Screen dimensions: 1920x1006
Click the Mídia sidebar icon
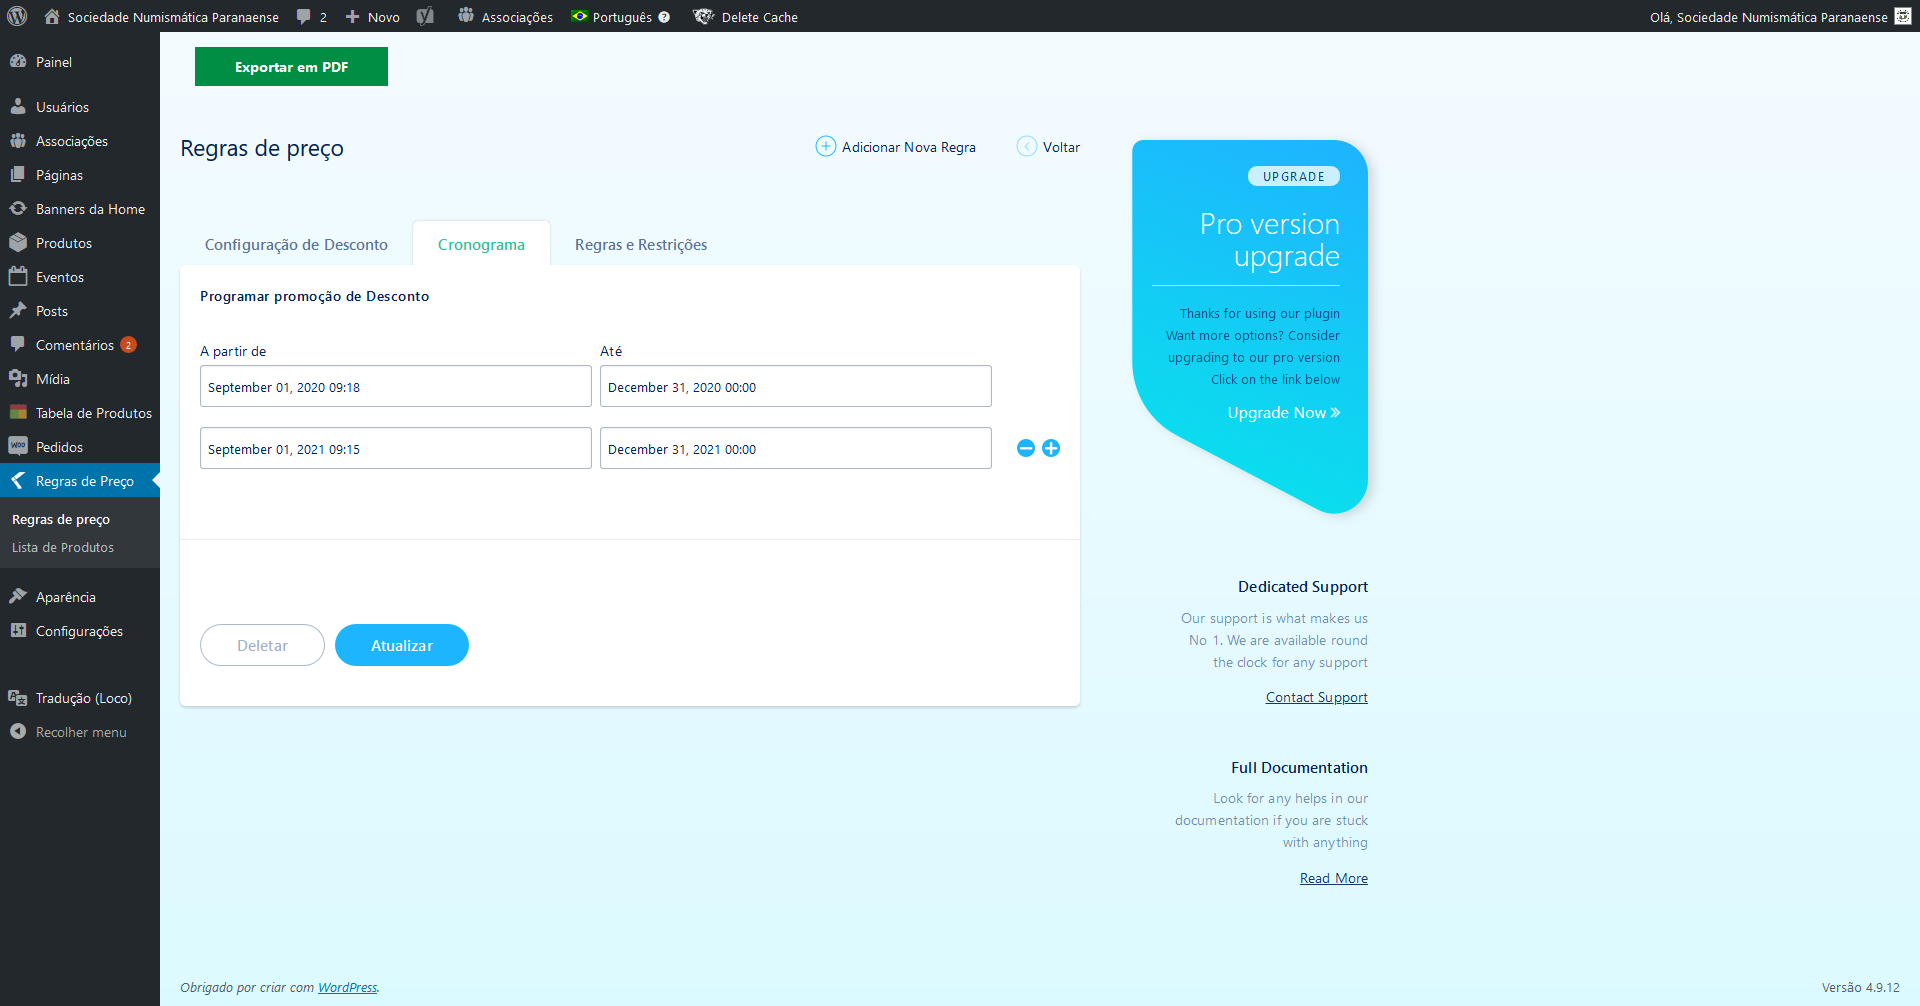click(18, 378)
